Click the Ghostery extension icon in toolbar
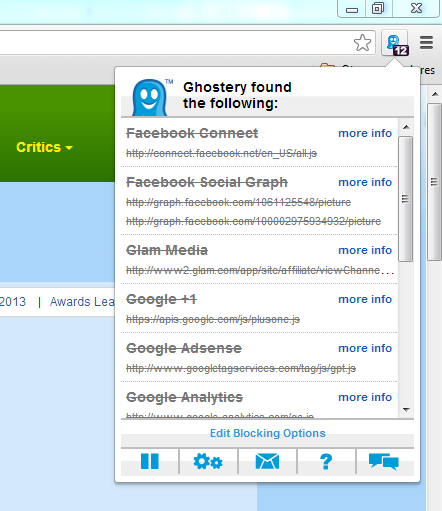442x511 pixels. (395, 43)
